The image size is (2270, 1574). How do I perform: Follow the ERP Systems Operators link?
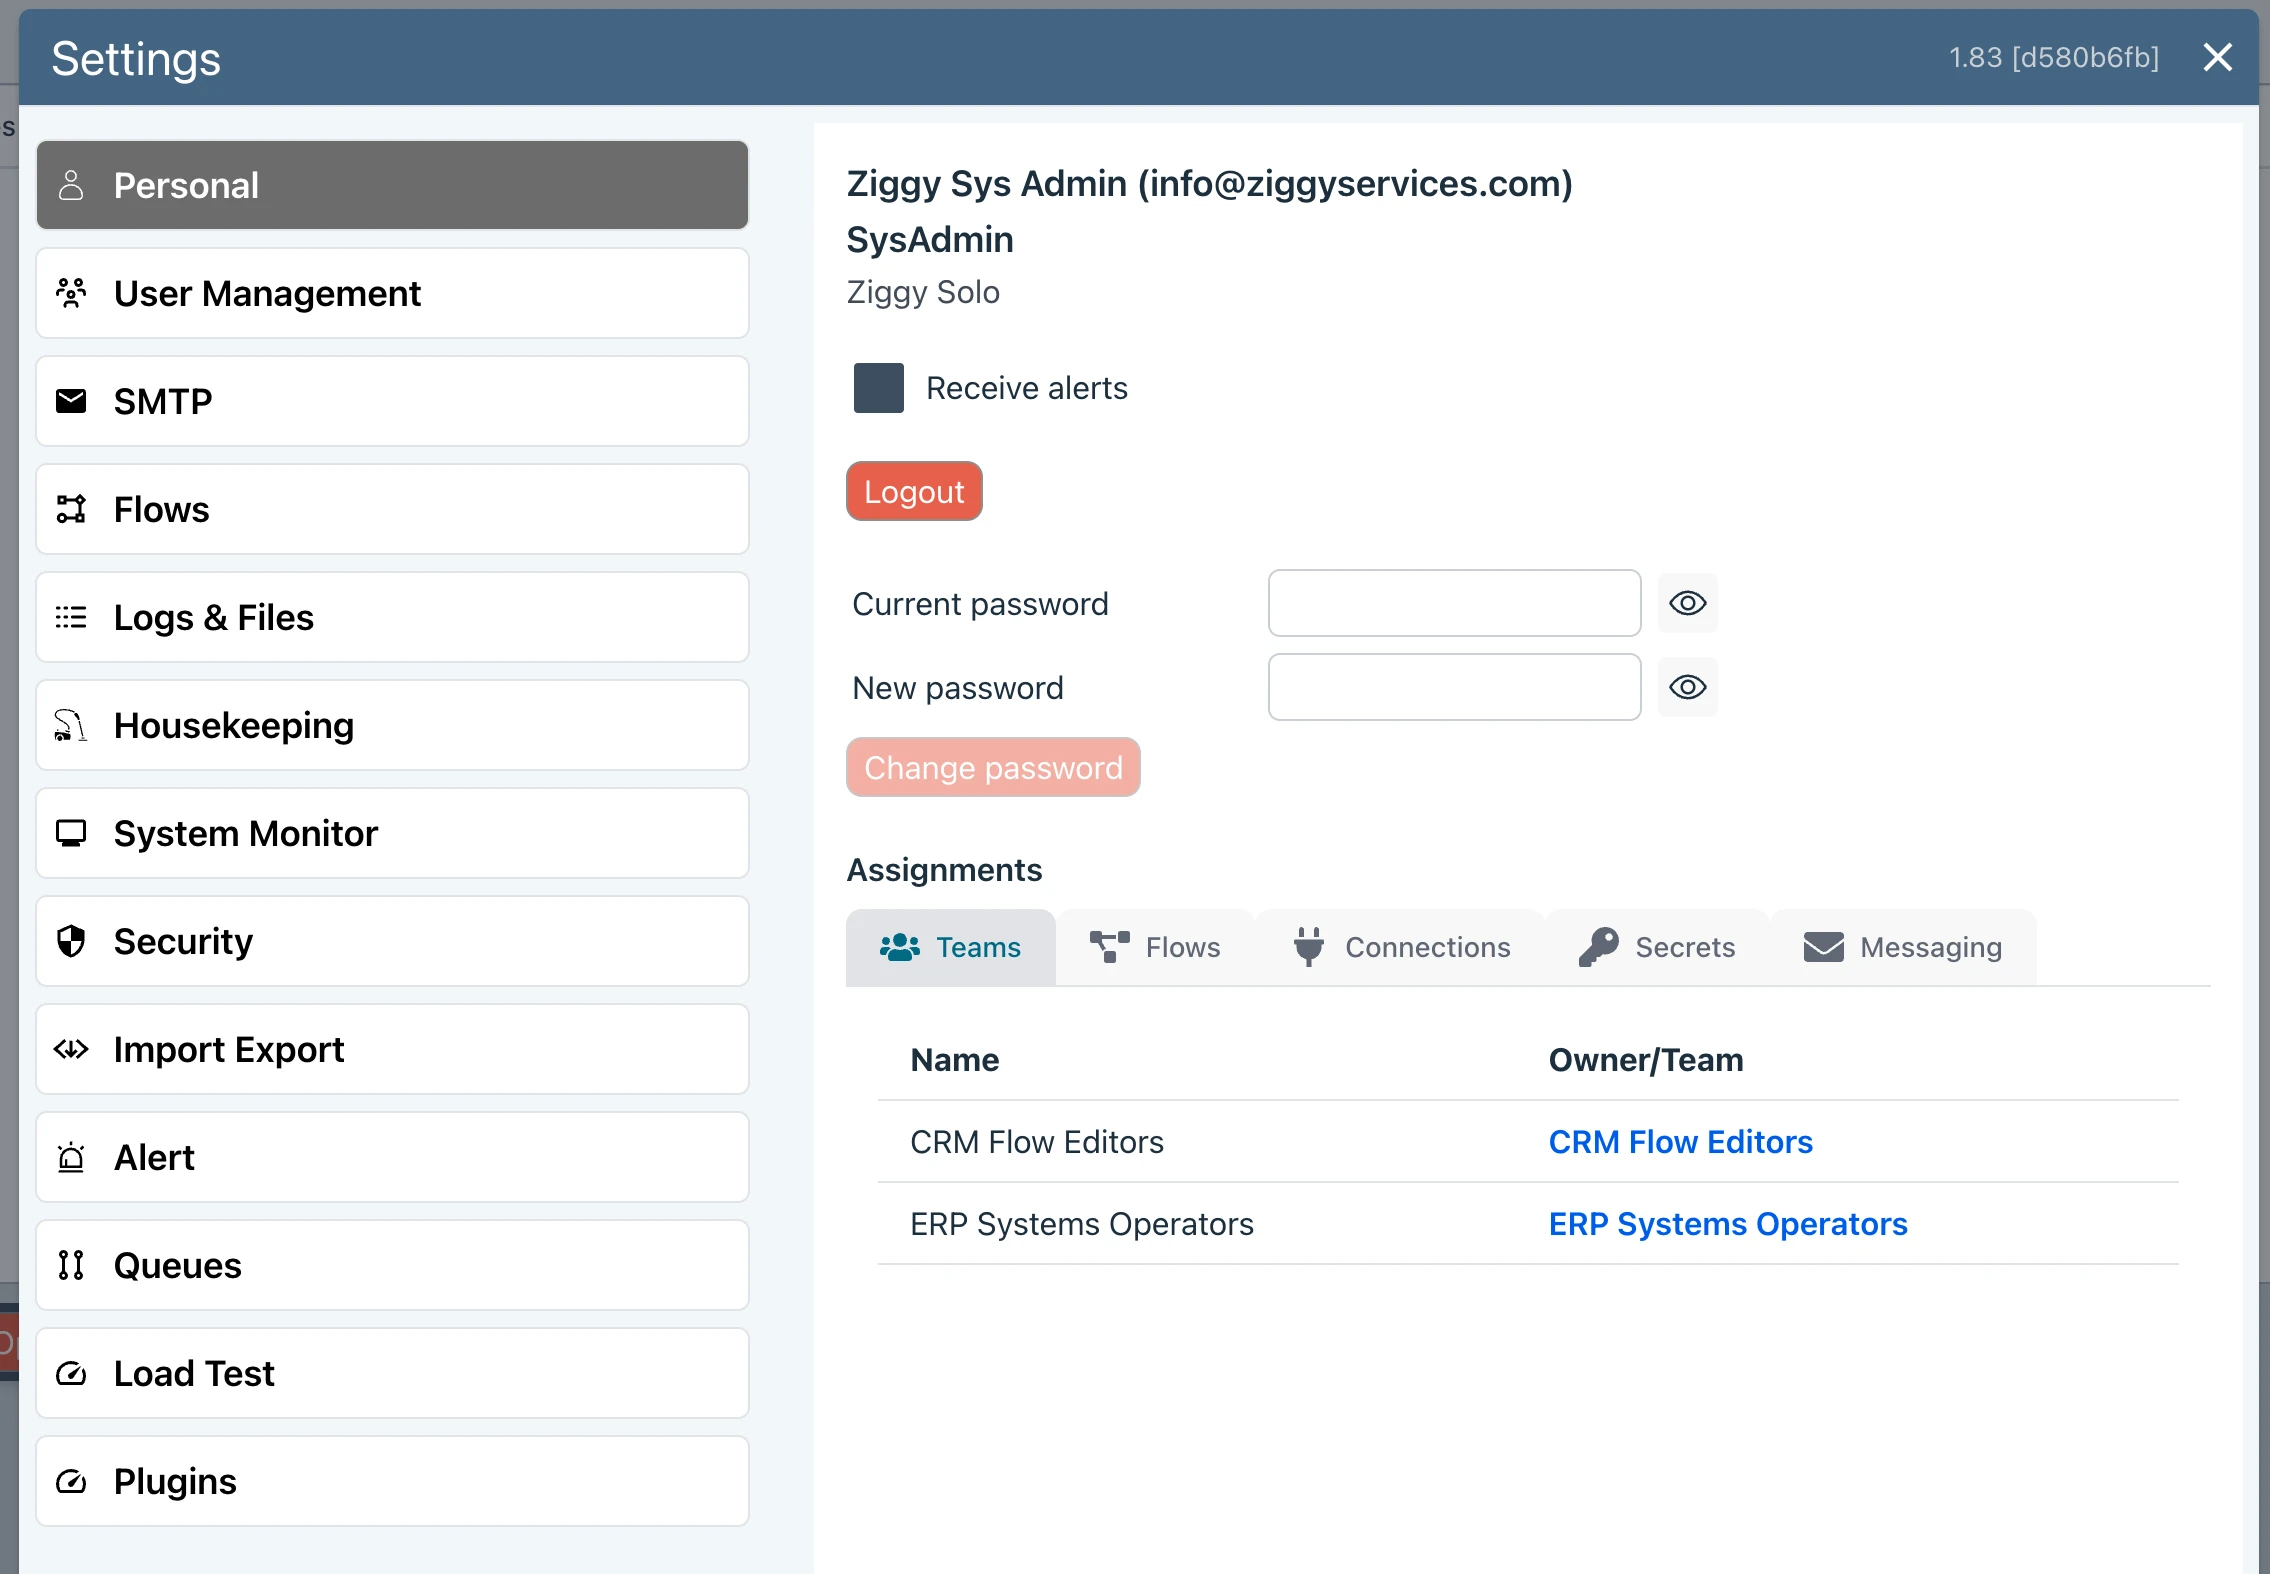[x=1727, y=1224]
